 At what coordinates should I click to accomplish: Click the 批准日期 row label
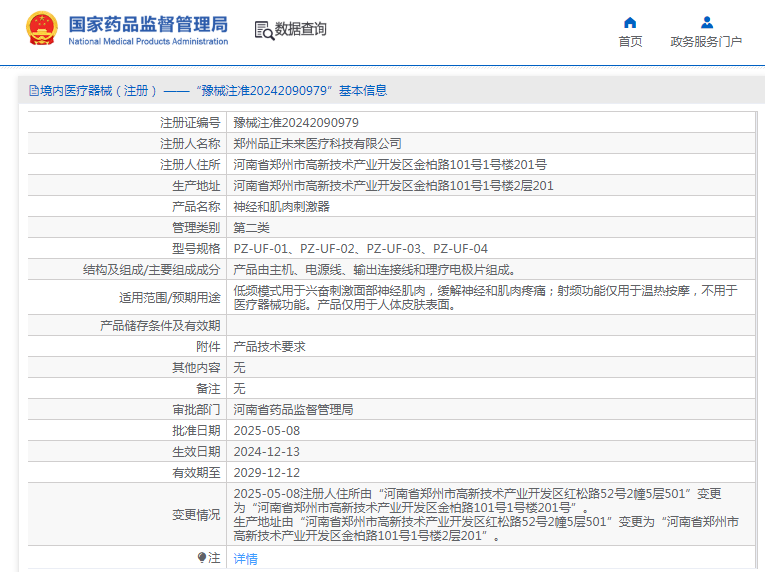(x=196, y=430)
